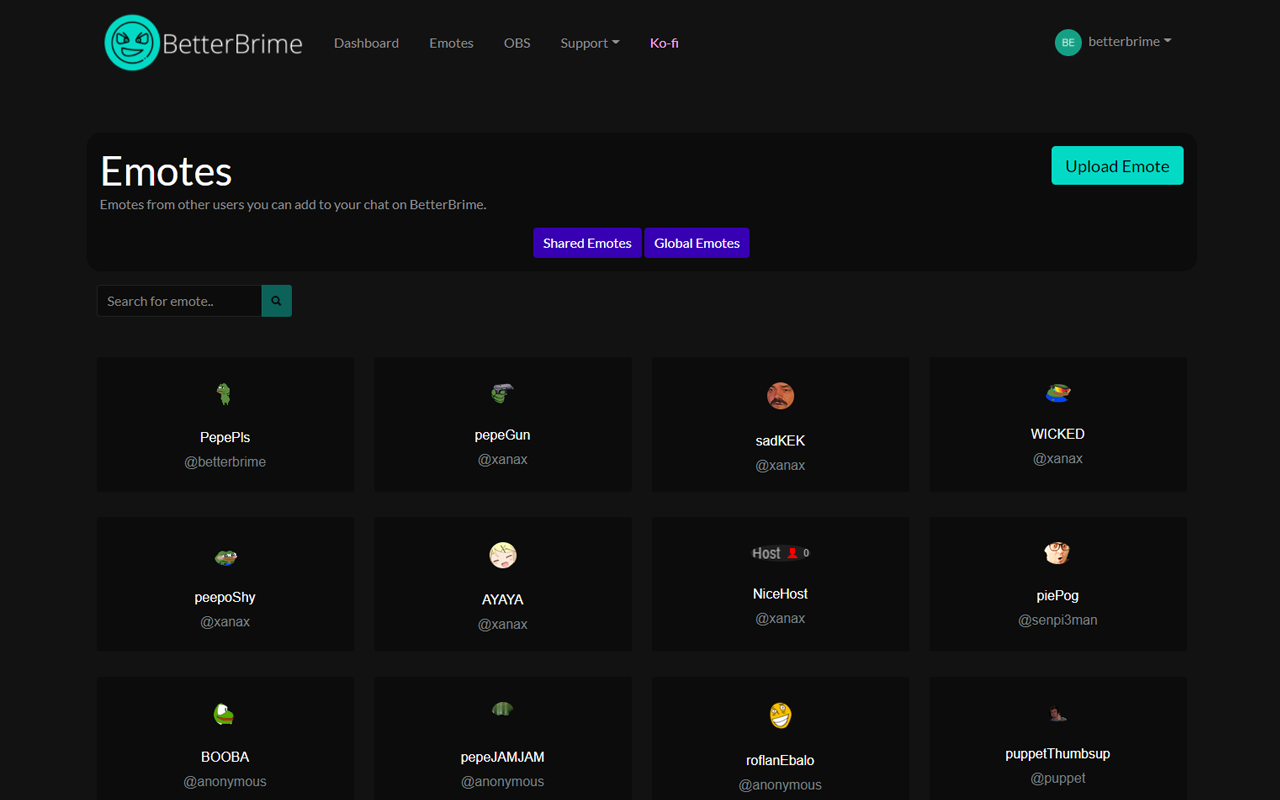Click @xanax under pepeGun
The width and height of the screenshot is (1280, 800).
[x=502, y=460]
